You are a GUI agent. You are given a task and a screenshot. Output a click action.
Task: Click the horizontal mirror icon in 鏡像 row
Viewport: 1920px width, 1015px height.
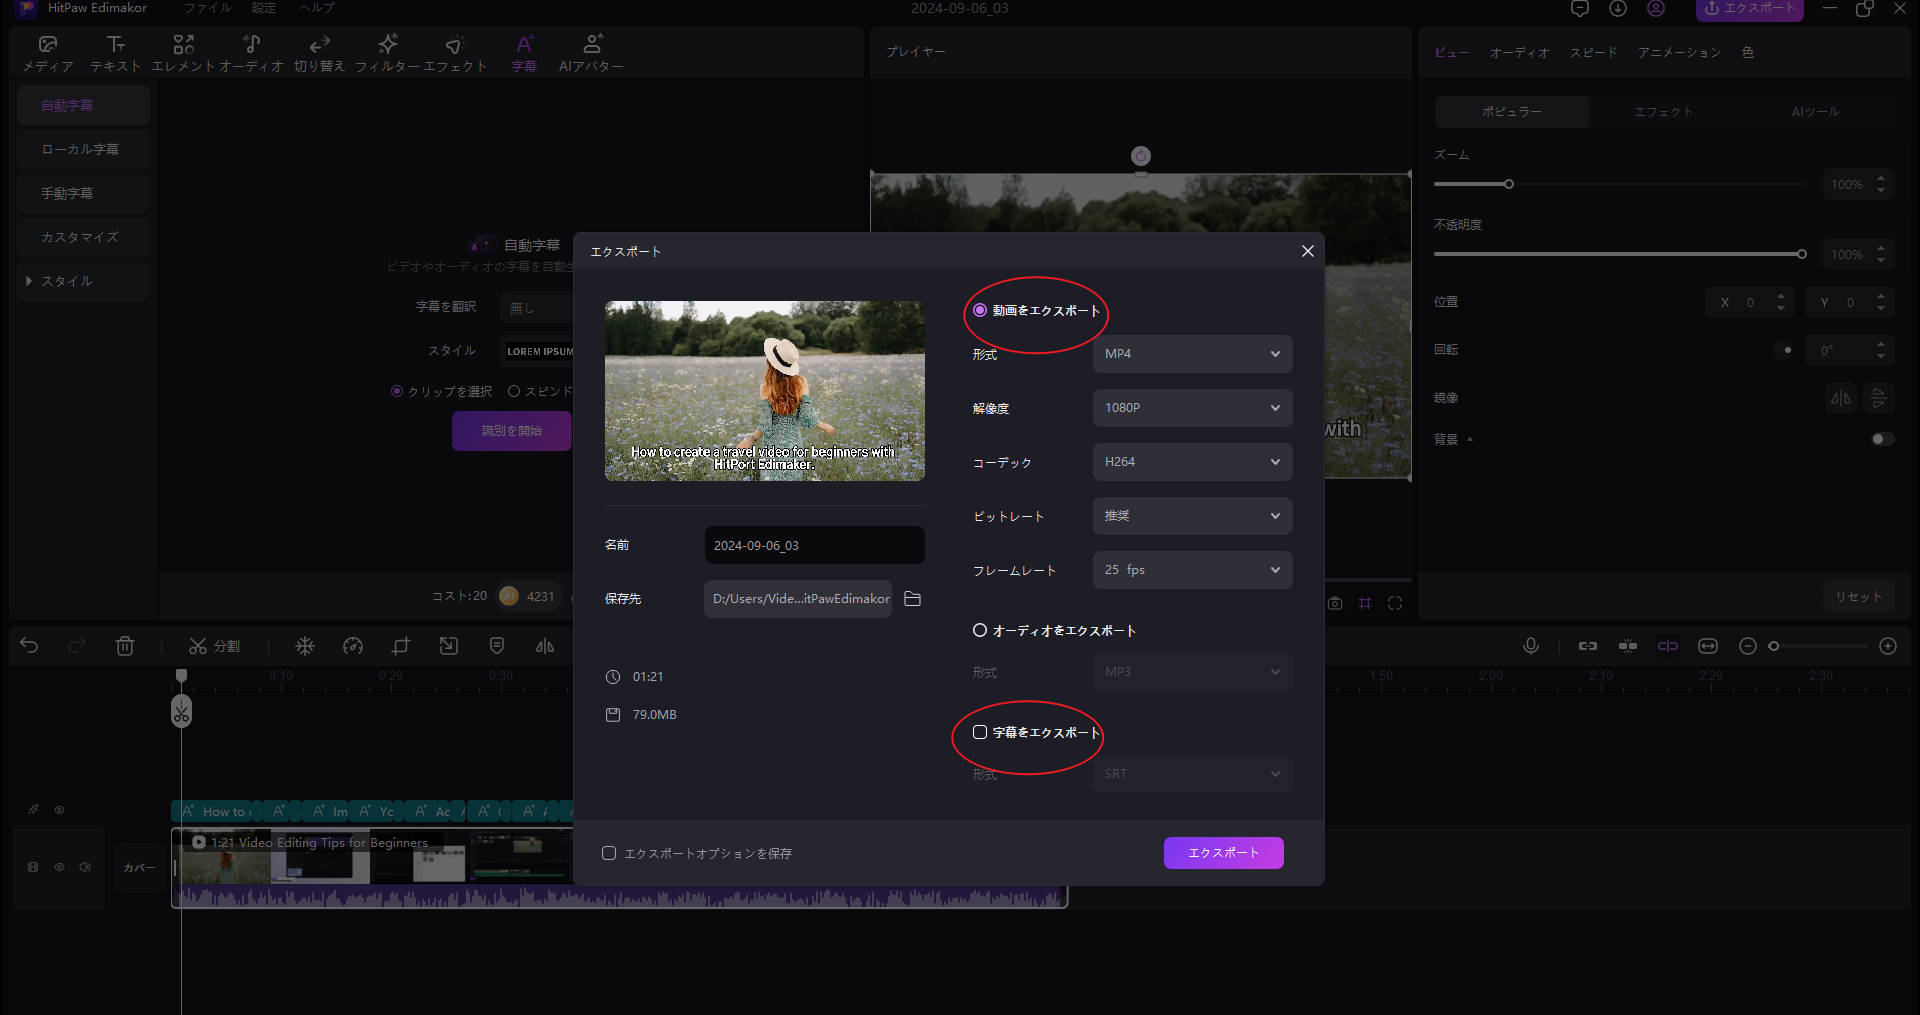(1840, 398)
